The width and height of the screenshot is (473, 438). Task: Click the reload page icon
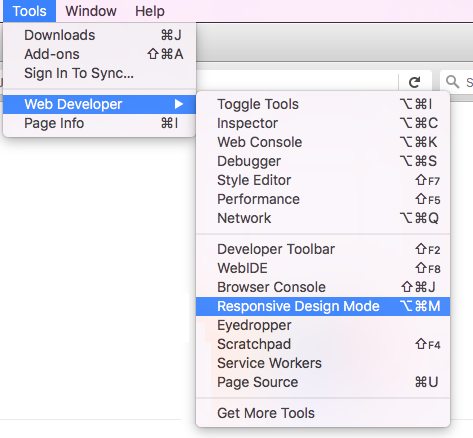click(414, 82)
